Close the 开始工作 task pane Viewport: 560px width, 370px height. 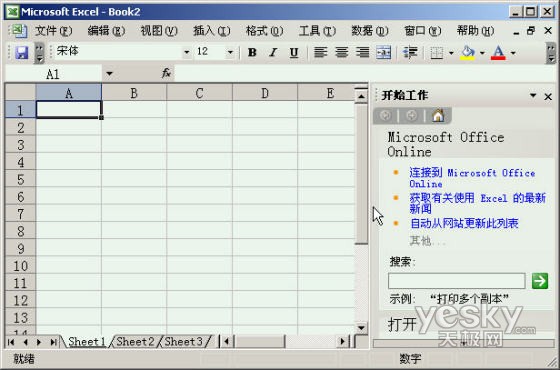click(x=548, y=96)
